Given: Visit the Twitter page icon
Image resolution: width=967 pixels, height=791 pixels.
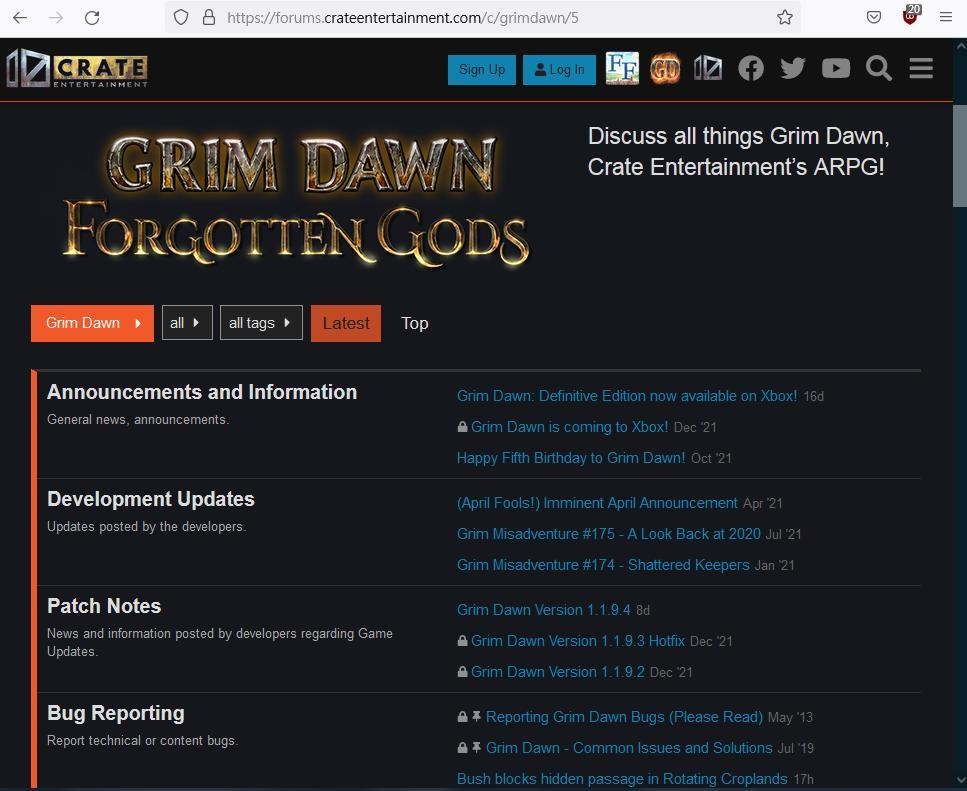Looking at the screenshot, I should 792,68.
